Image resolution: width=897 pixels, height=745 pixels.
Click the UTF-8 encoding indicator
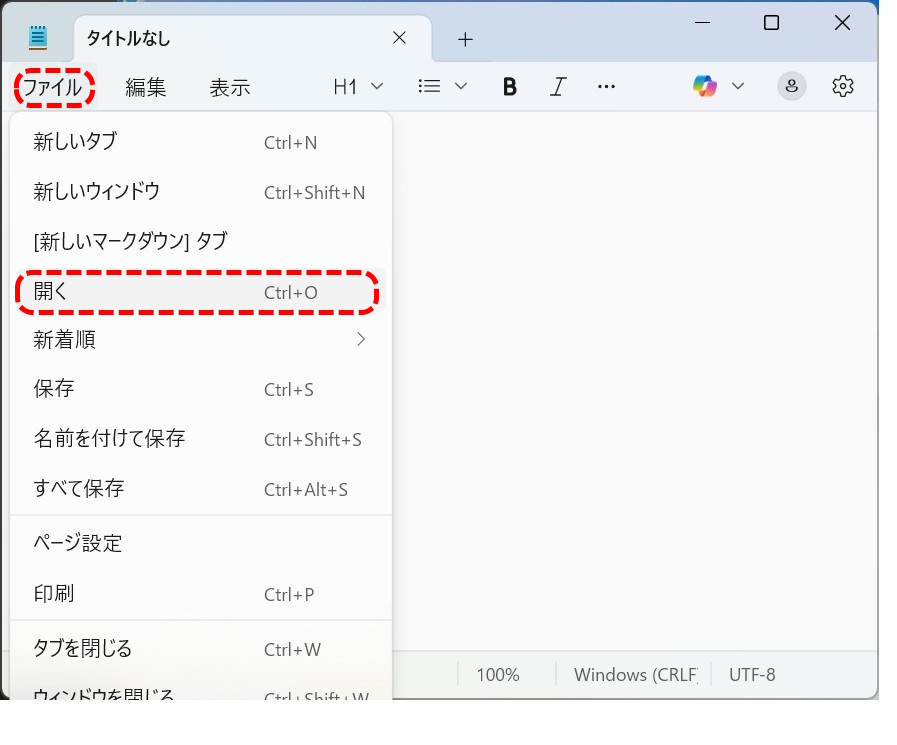(752, 675)
